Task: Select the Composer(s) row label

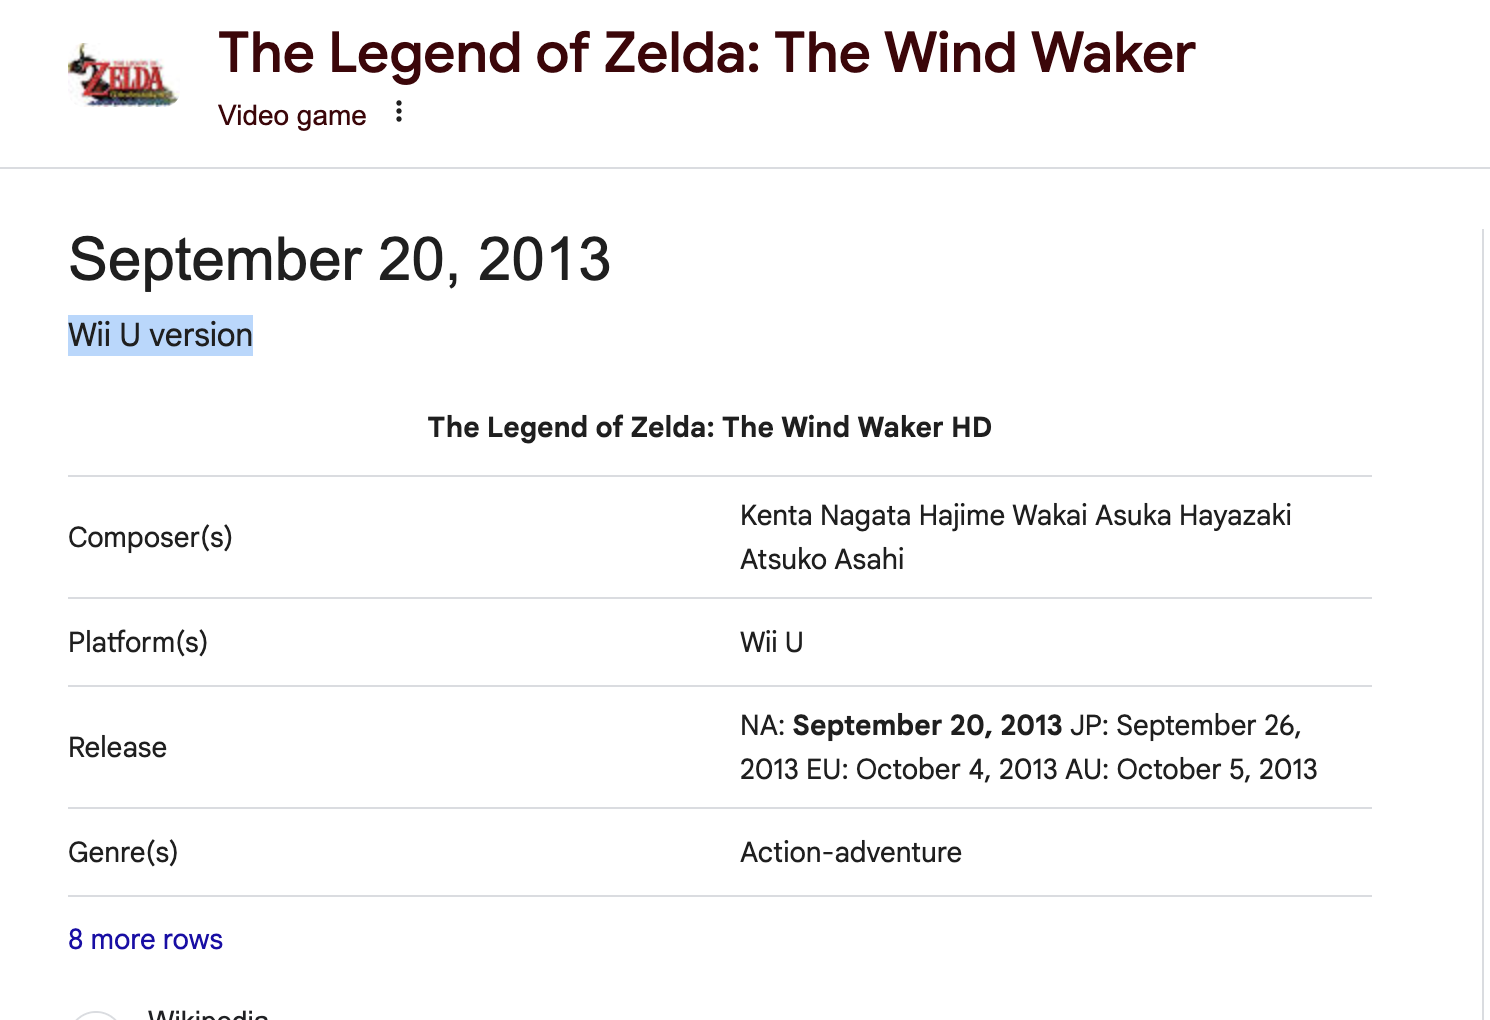Action: [x=150, y=537]
